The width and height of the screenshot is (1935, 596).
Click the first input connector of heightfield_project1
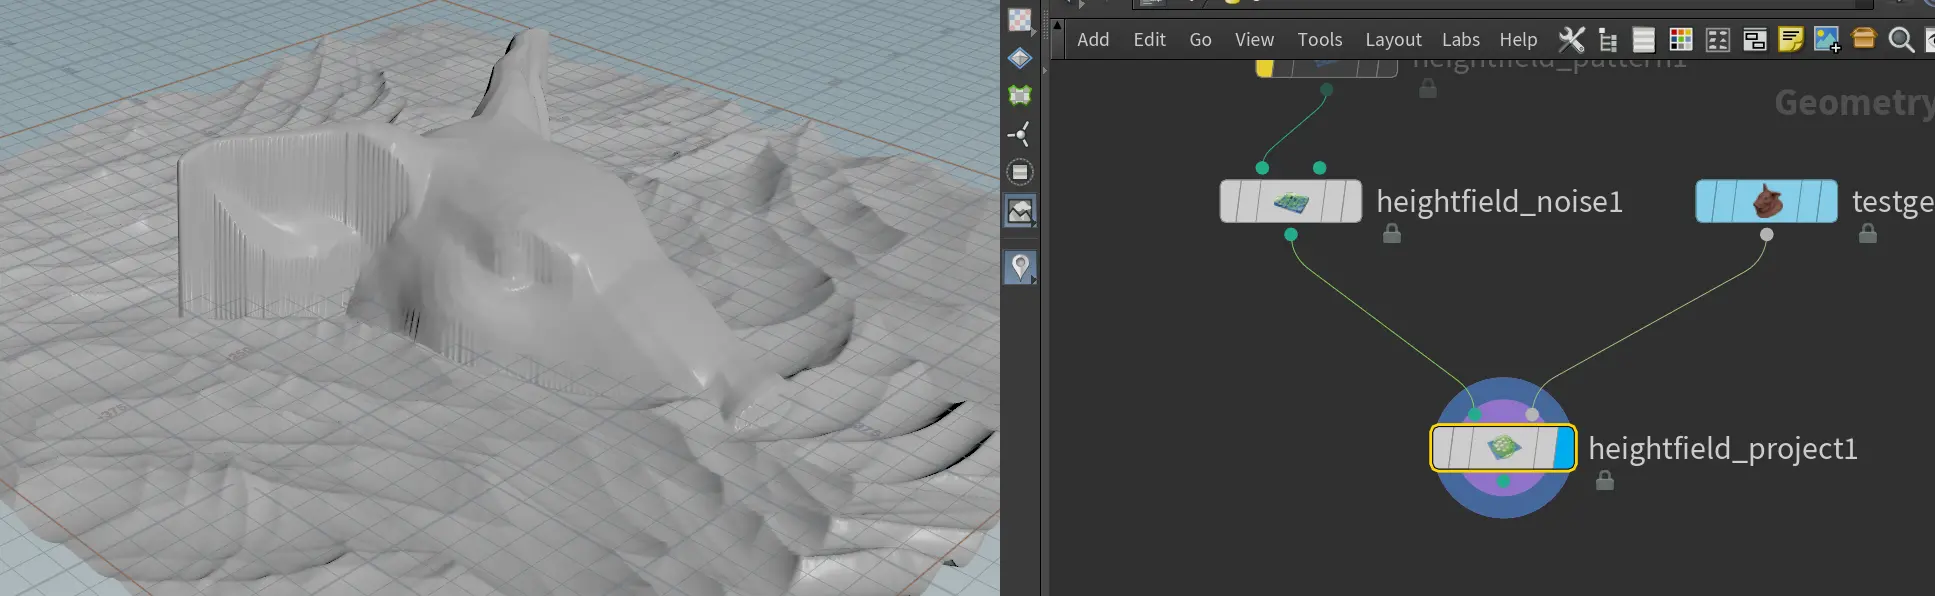(1474, 414)
